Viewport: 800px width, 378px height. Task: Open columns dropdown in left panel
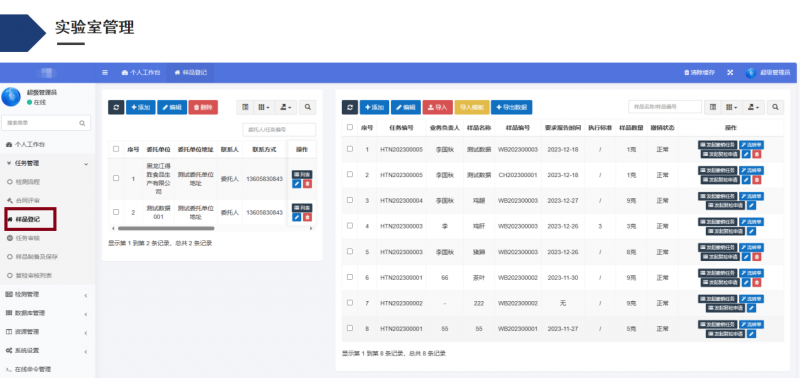(x=264, y=107)
